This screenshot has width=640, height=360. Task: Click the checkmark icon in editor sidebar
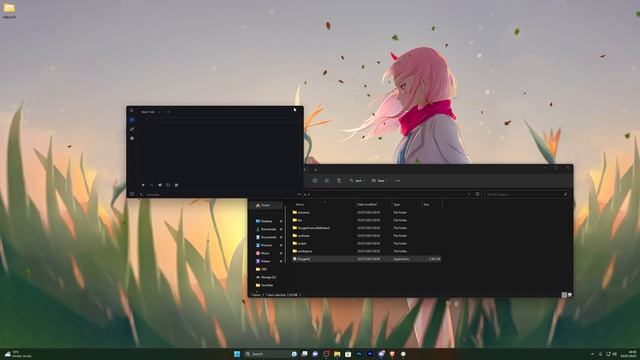coord(132,129)
